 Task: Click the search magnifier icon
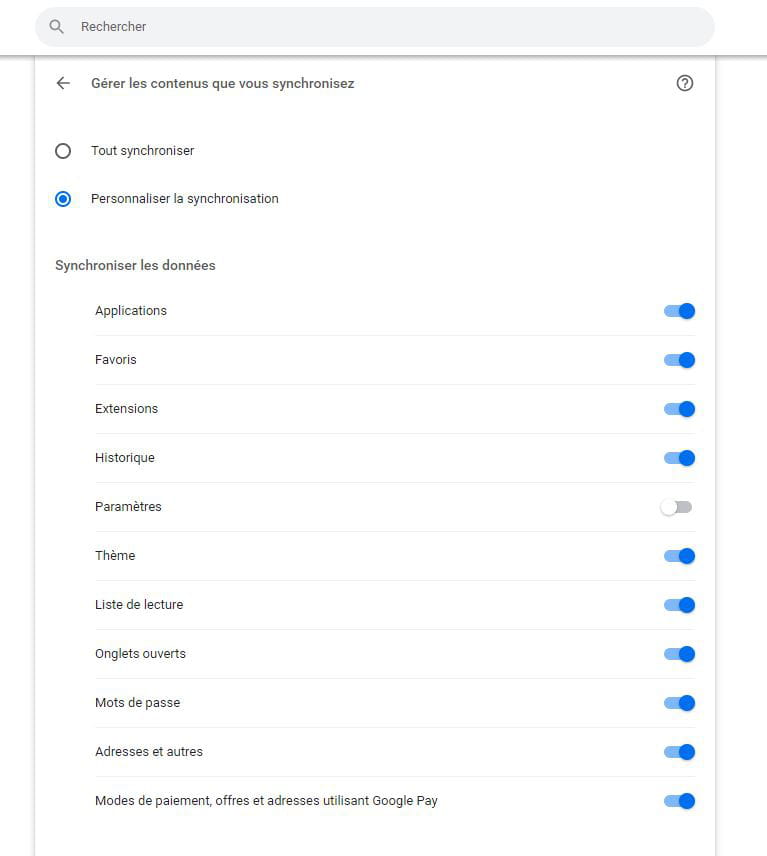[56, 26]
